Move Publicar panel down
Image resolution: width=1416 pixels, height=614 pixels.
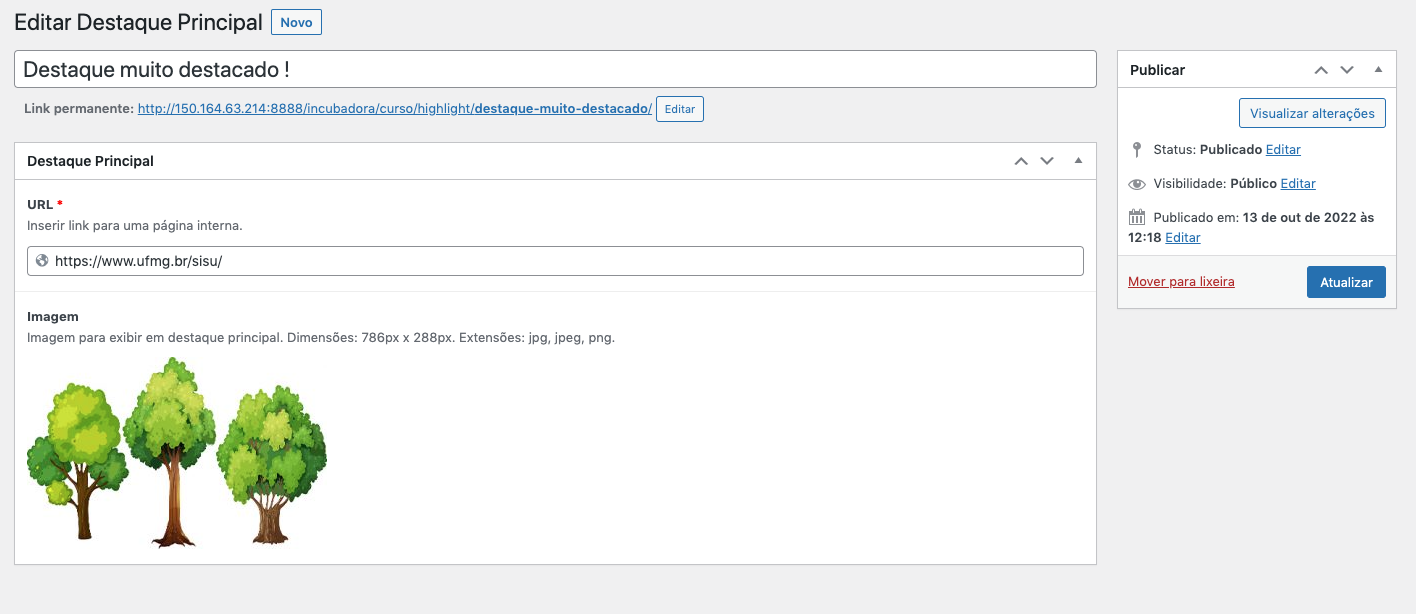pos(1347,70)
